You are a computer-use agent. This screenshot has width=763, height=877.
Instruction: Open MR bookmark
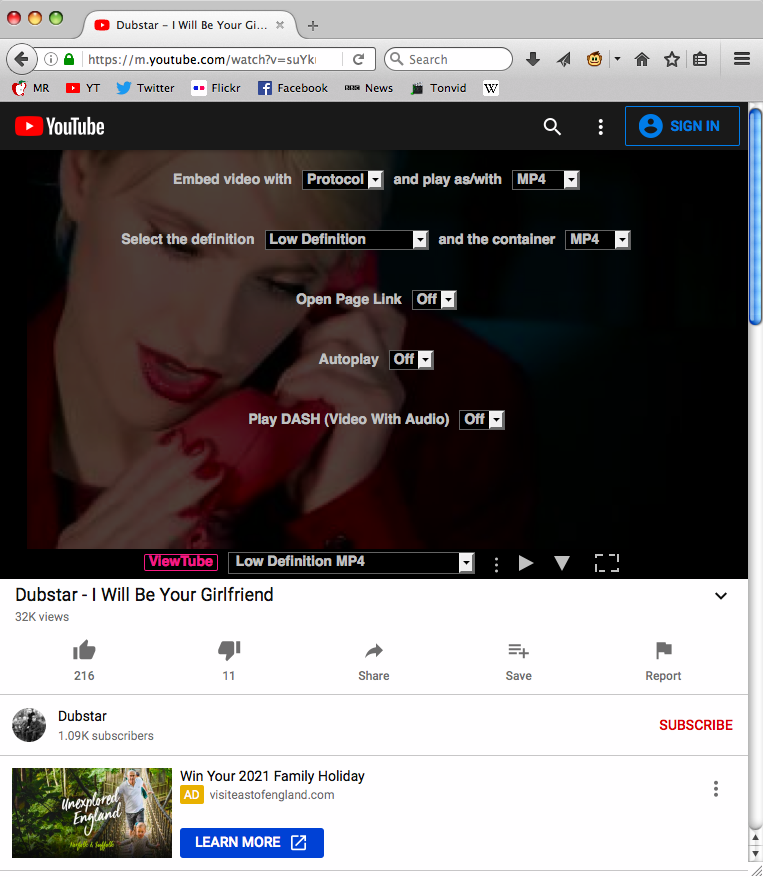pos(31,88)
